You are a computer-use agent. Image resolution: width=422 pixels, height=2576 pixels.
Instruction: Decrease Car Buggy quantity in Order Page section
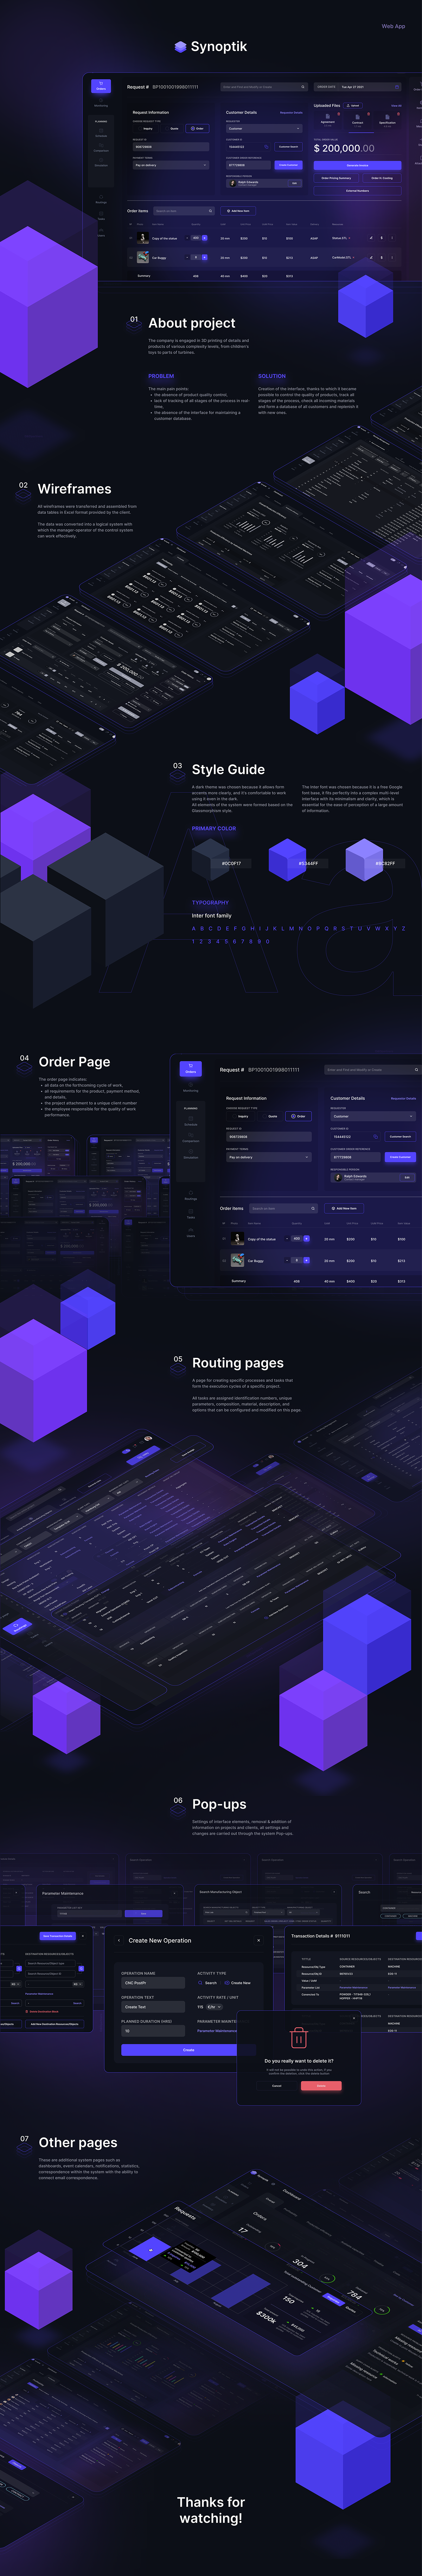287,1260
